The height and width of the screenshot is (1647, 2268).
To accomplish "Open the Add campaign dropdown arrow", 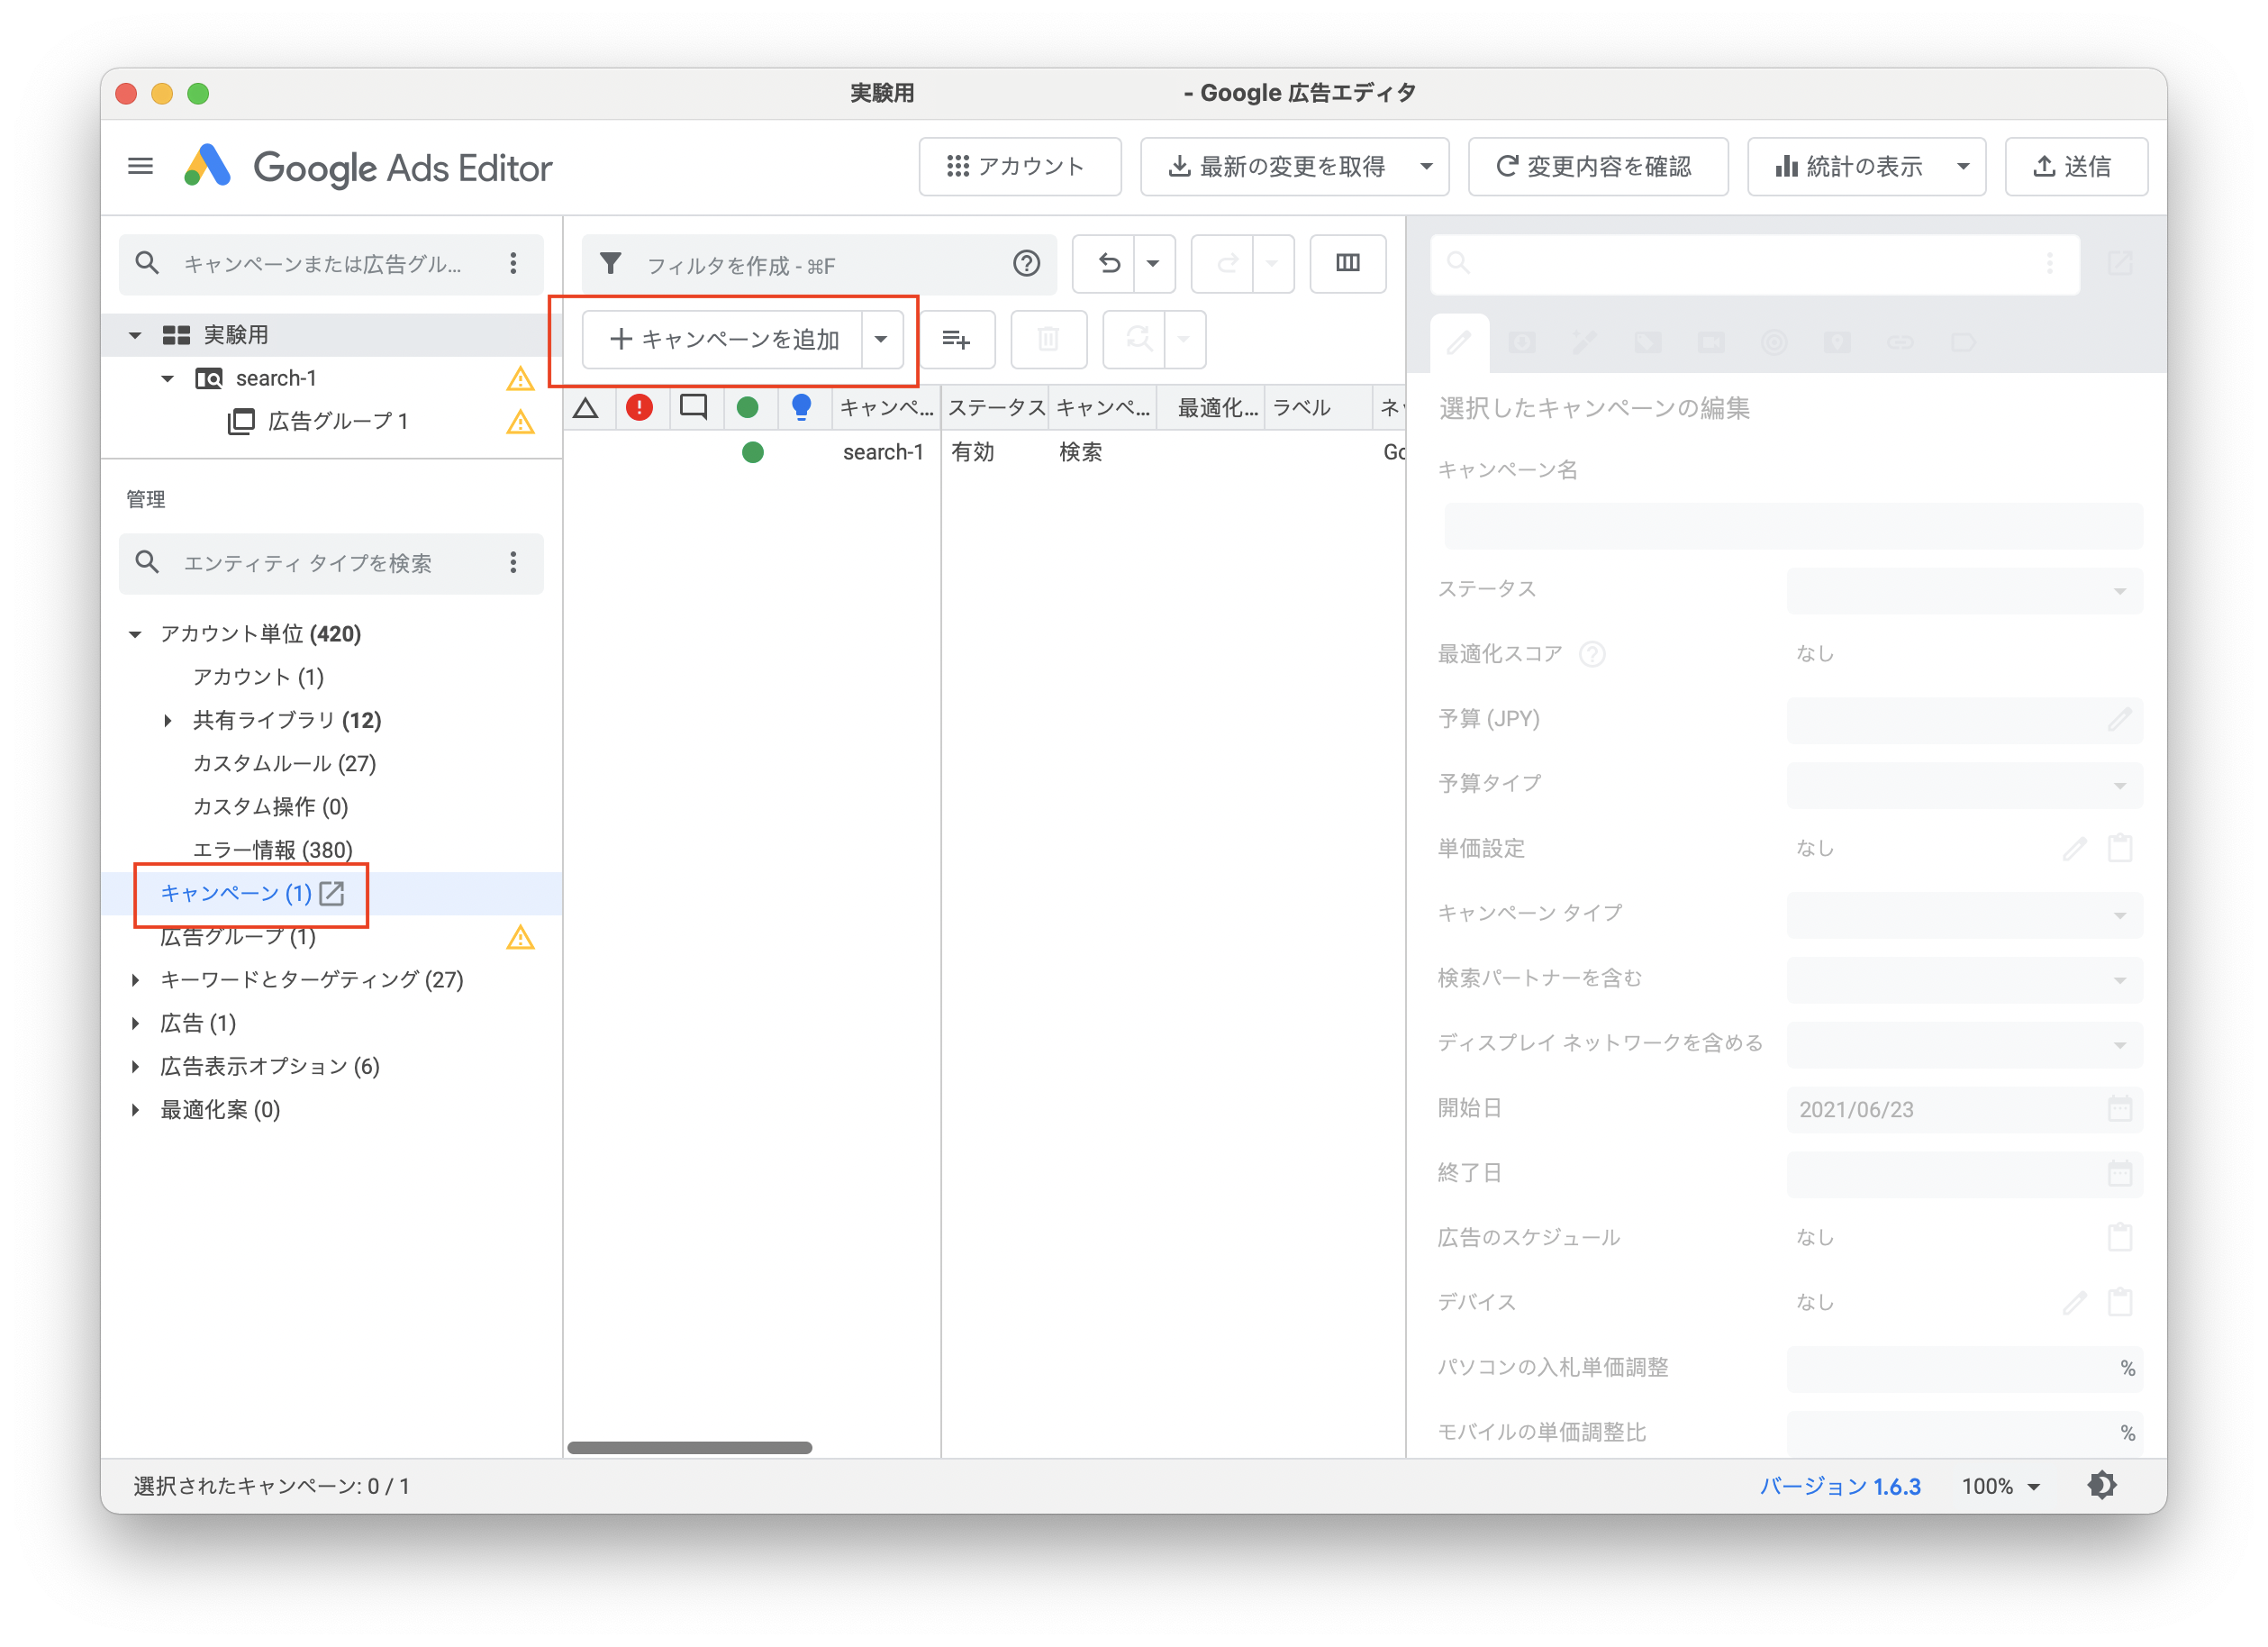I will [881, 339].
